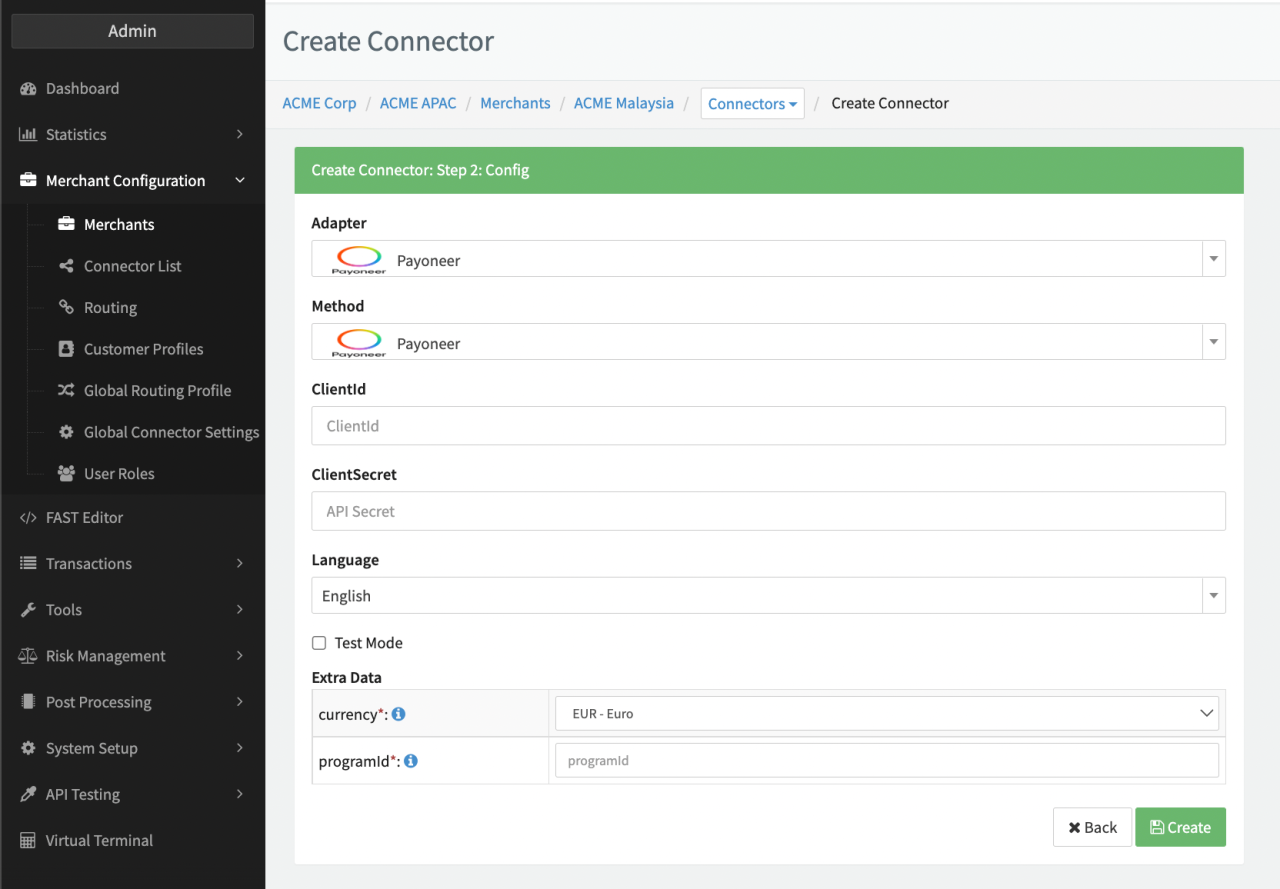1280x889 pixels.
Task: Follow the ACME Malaysia breadcrumb link
Action: [623, 103]
